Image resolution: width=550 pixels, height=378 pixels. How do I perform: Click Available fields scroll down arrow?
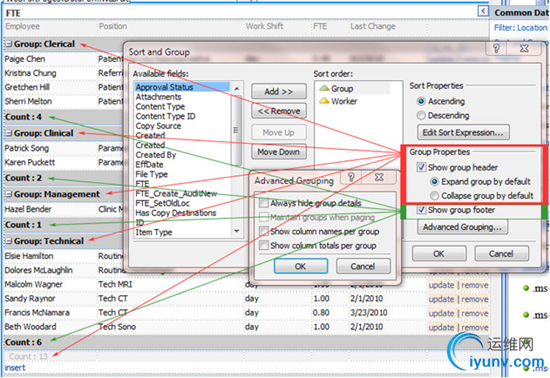[237, 231]
